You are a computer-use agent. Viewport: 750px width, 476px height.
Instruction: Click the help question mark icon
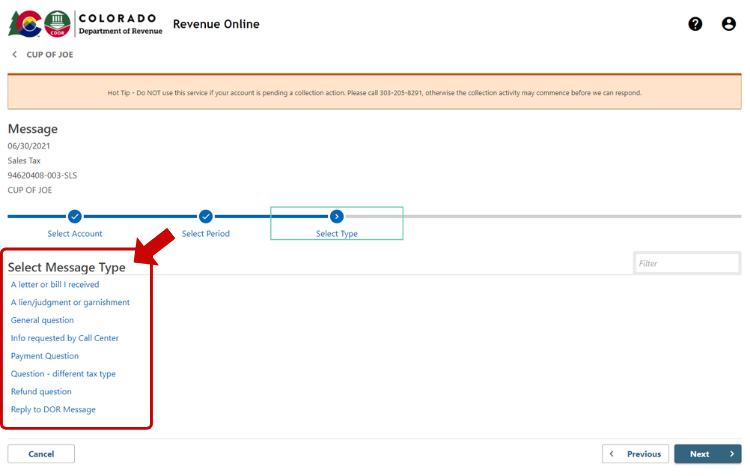tap(695, 24)
